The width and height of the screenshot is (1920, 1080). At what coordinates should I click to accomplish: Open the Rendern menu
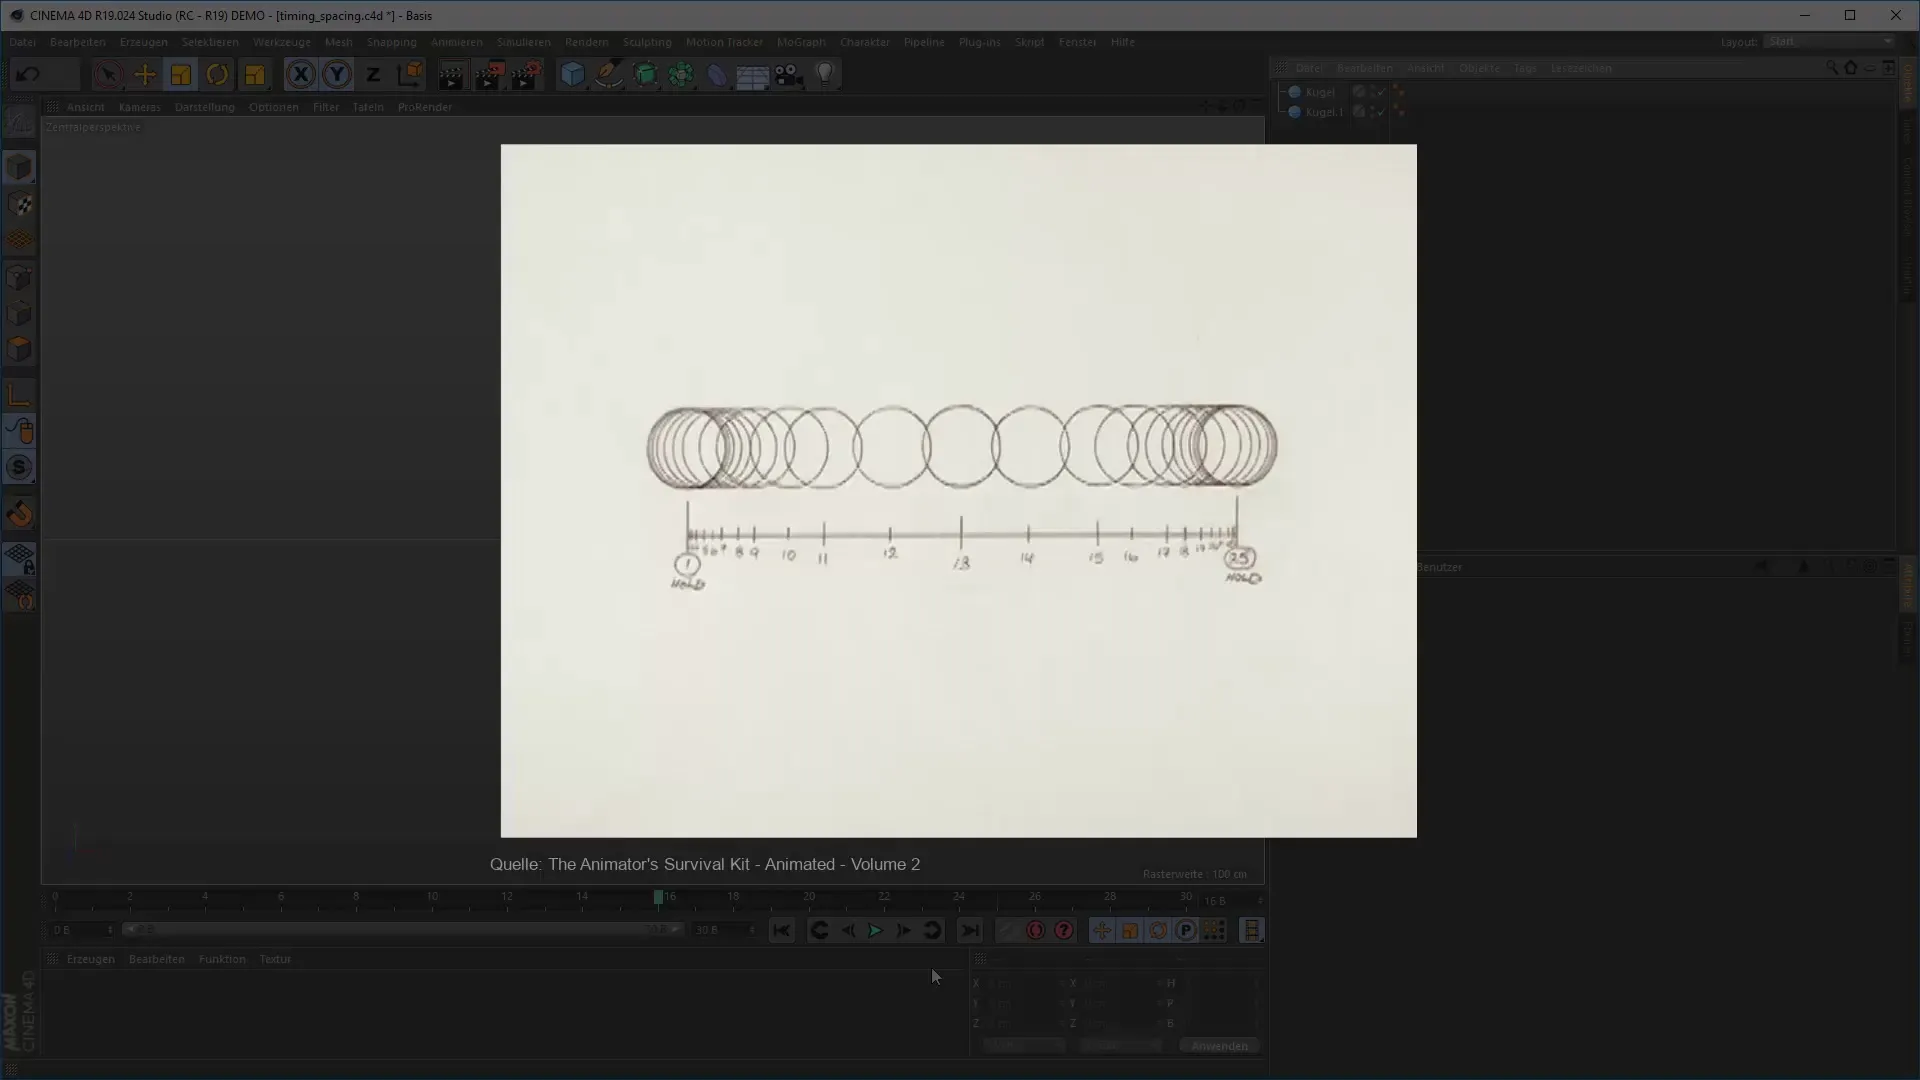587,42
